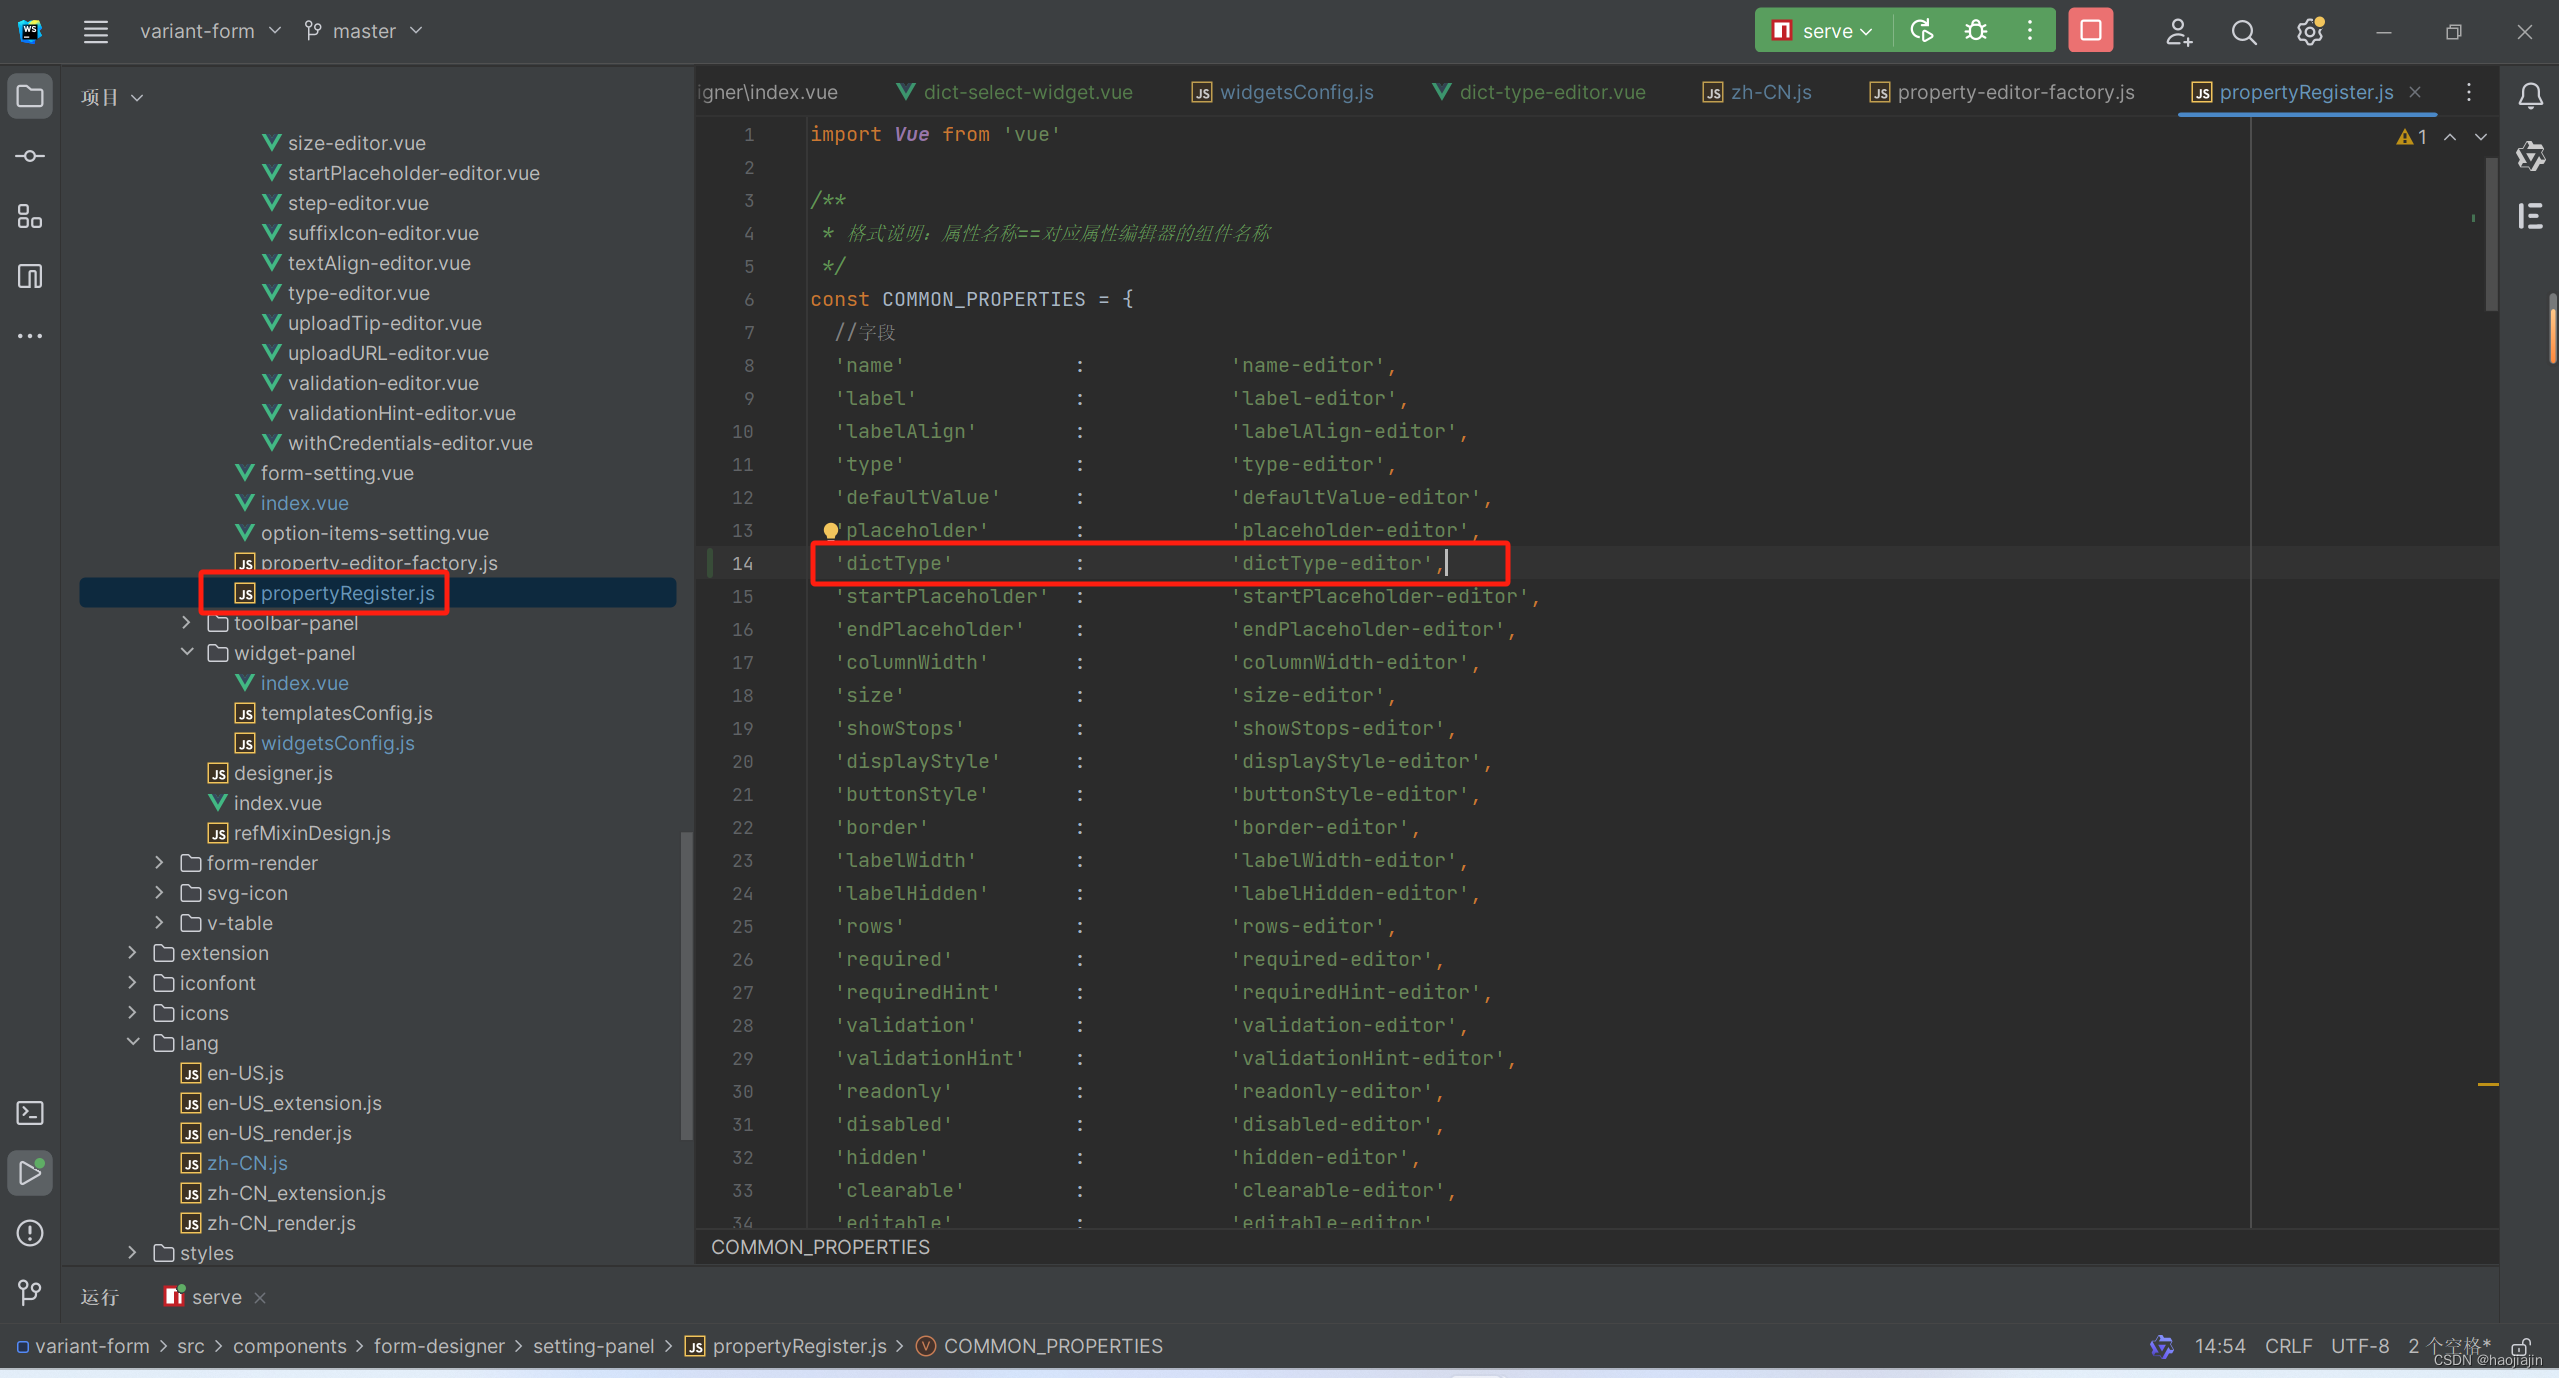The image size is (2559, 1378).
Task: Collapse the widget-panel folder
Action: (186, 653)
